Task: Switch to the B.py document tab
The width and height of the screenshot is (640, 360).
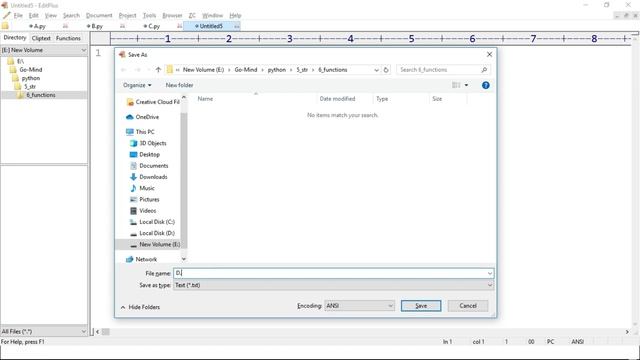Action: pos(97,26)
